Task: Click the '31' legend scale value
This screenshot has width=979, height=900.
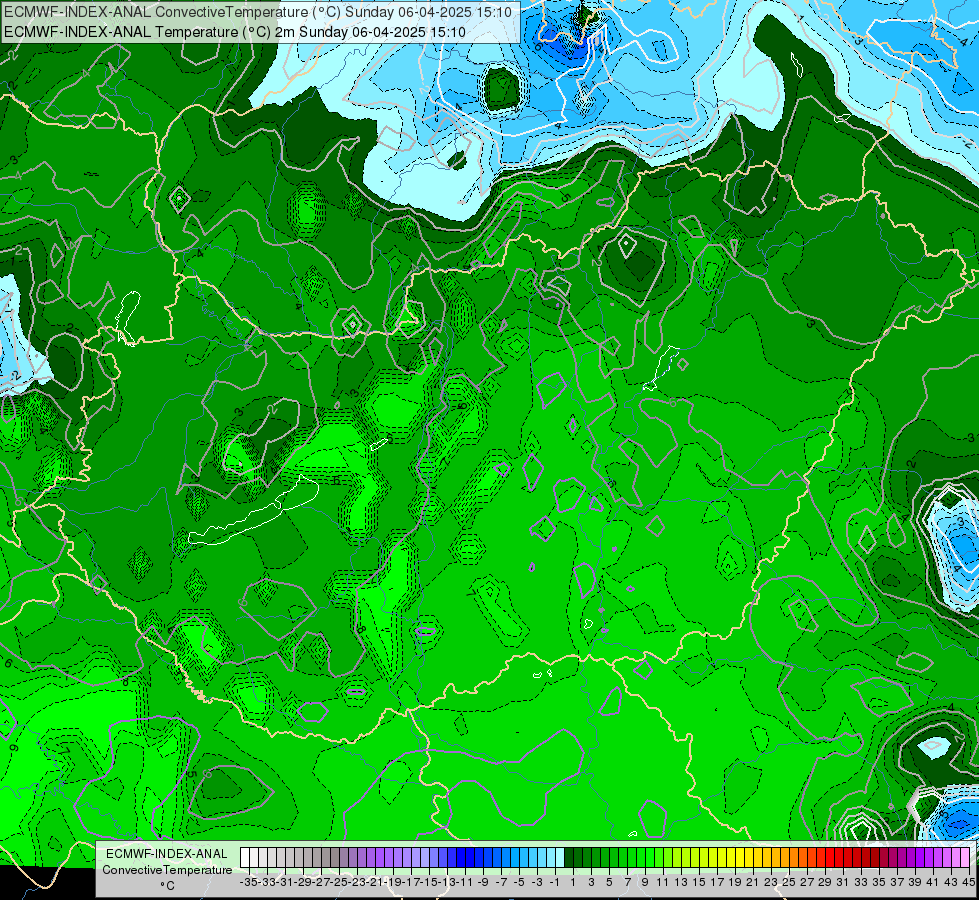Action: (843, 882)
